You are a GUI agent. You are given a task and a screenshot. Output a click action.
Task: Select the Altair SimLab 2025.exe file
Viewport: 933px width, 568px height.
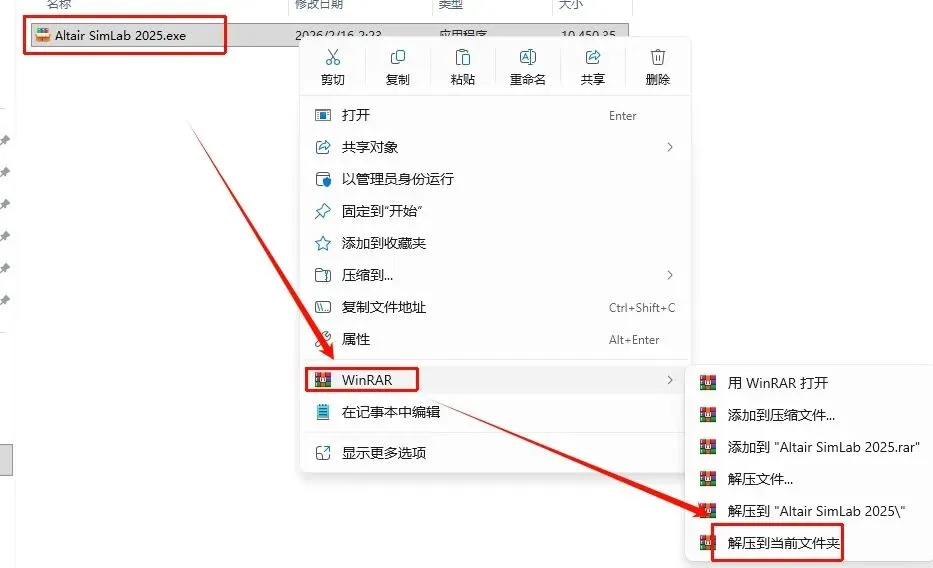click(x=120, y=36)
